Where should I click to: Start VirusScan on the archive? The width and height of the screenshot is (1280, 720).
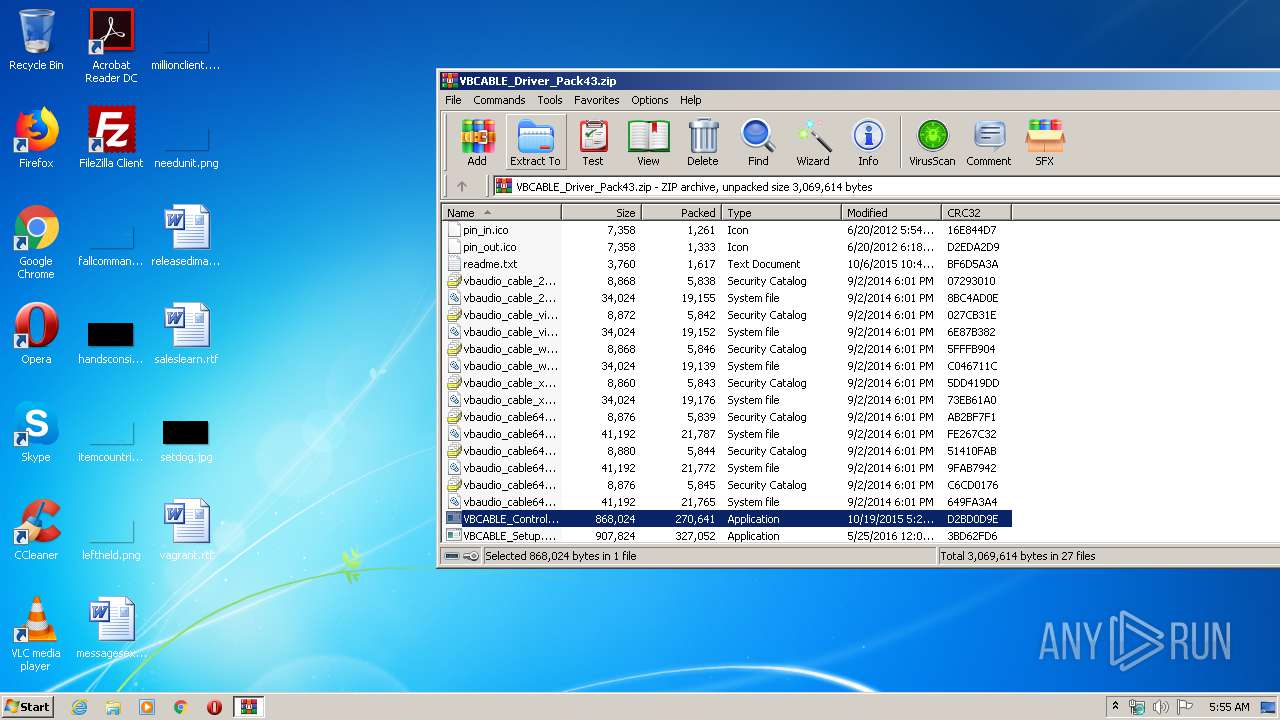click(932, 142)
